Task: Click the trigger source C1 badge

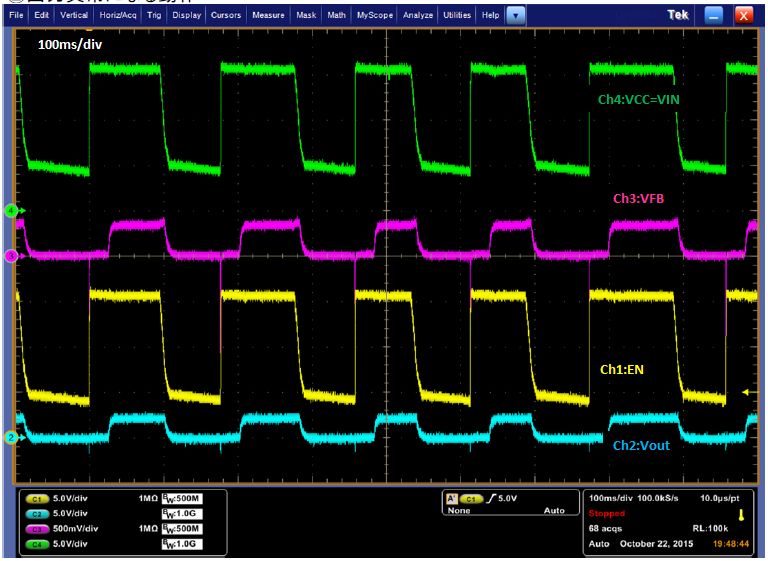Action: (x=470, y=499)
